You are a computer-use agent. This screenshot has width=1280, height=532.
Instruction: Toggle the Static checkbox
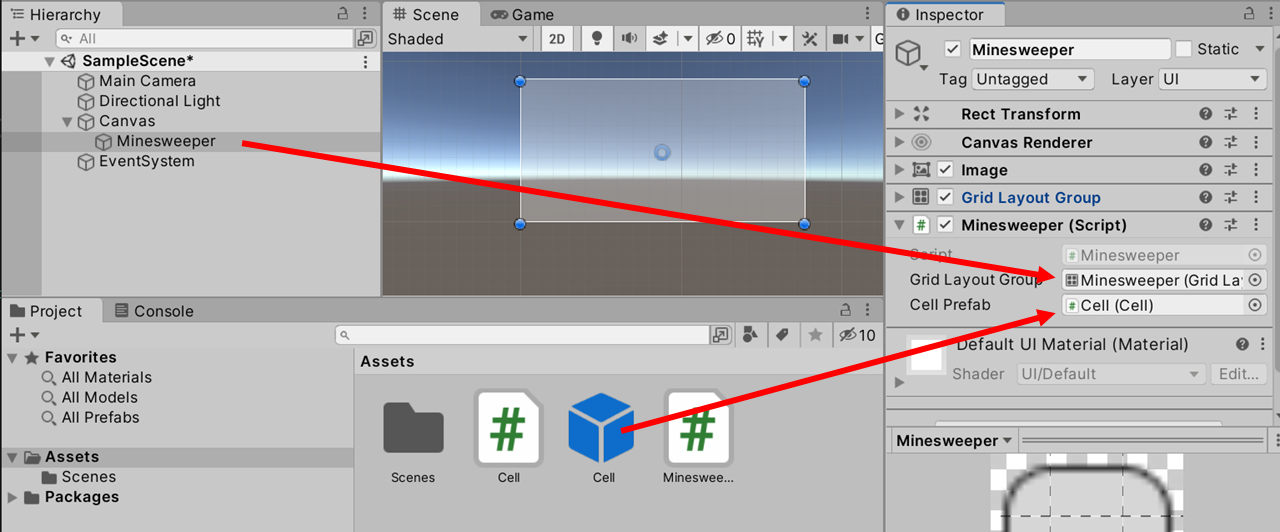(x=1184, y=49)
